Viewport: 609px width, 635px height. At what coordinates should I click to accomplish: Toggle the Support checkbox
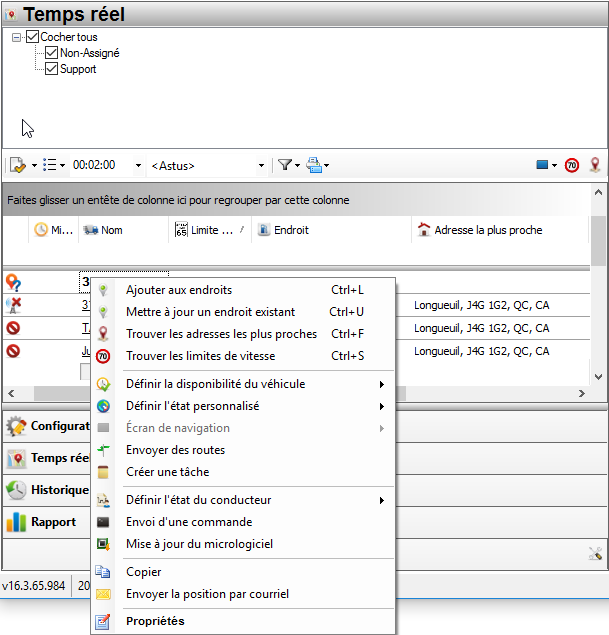pos(52,69)
